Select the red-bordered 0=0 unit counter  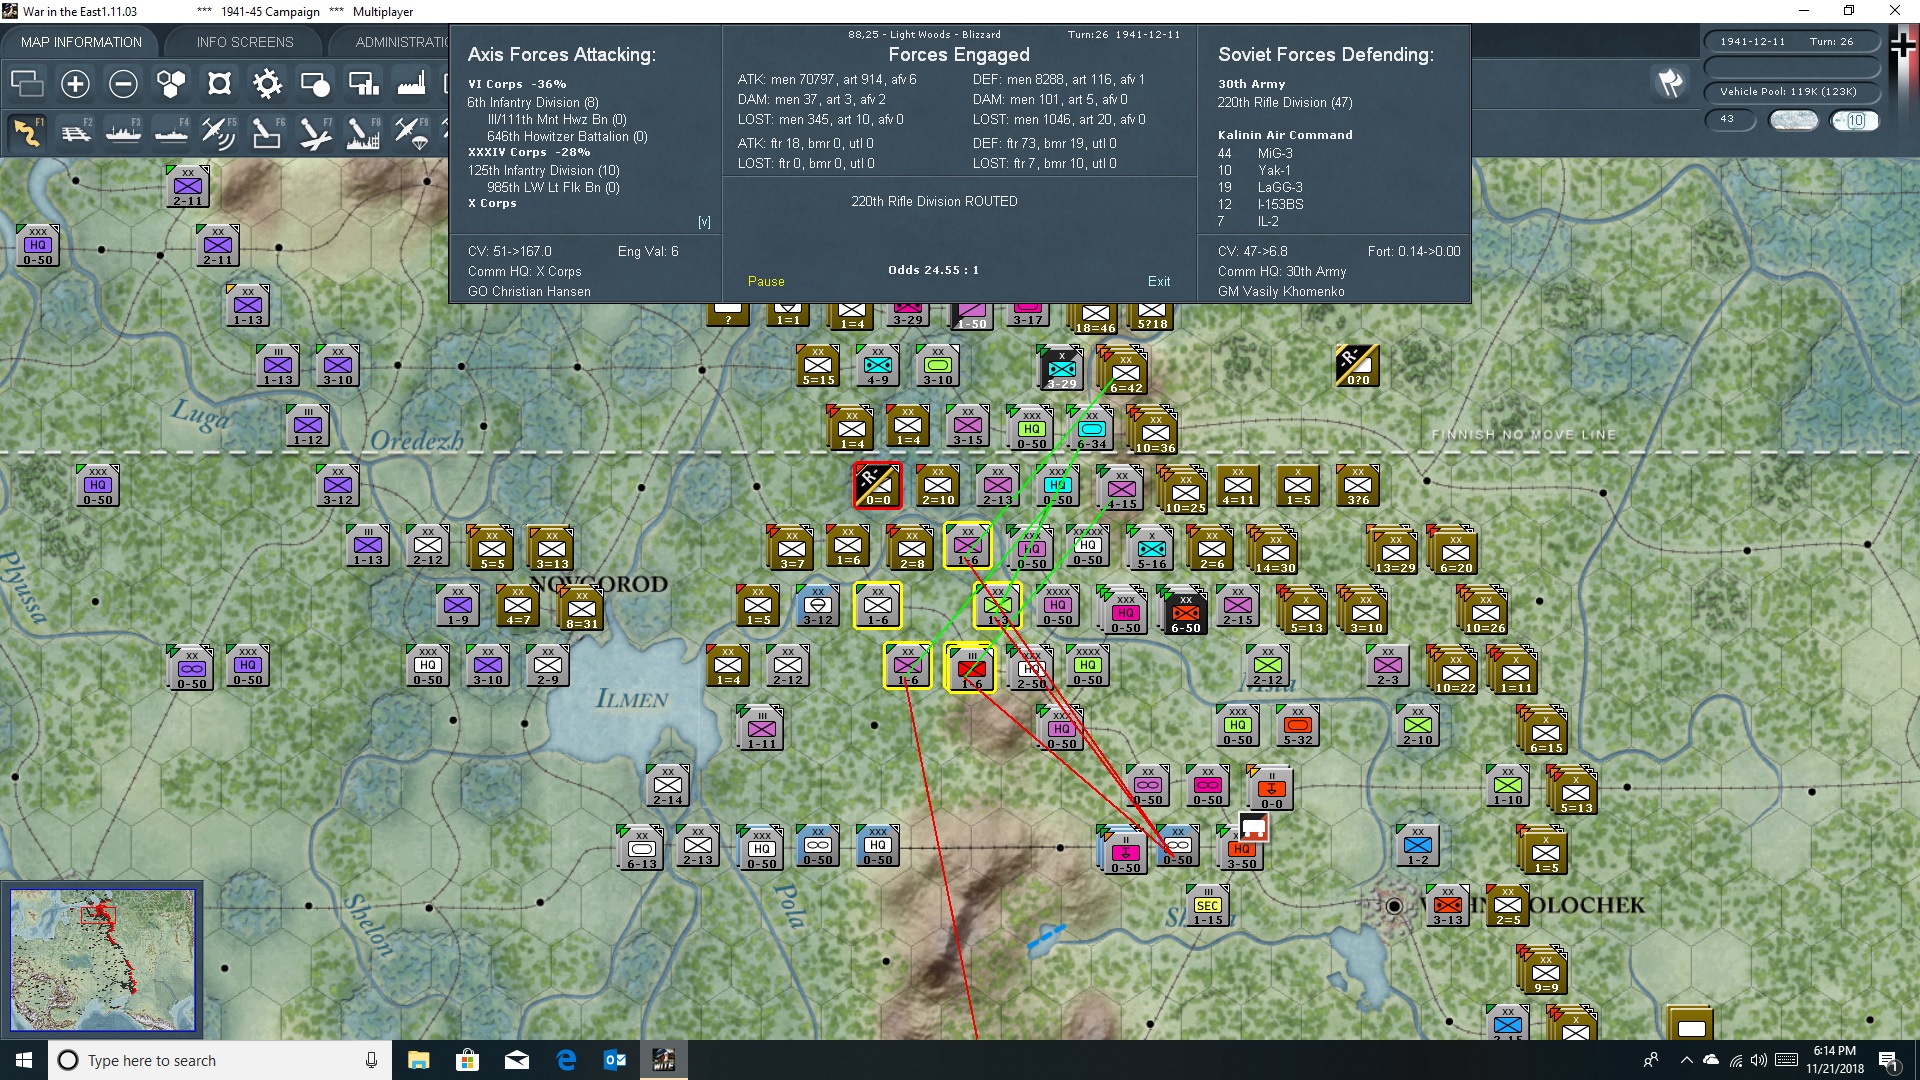tap(877, 485)
